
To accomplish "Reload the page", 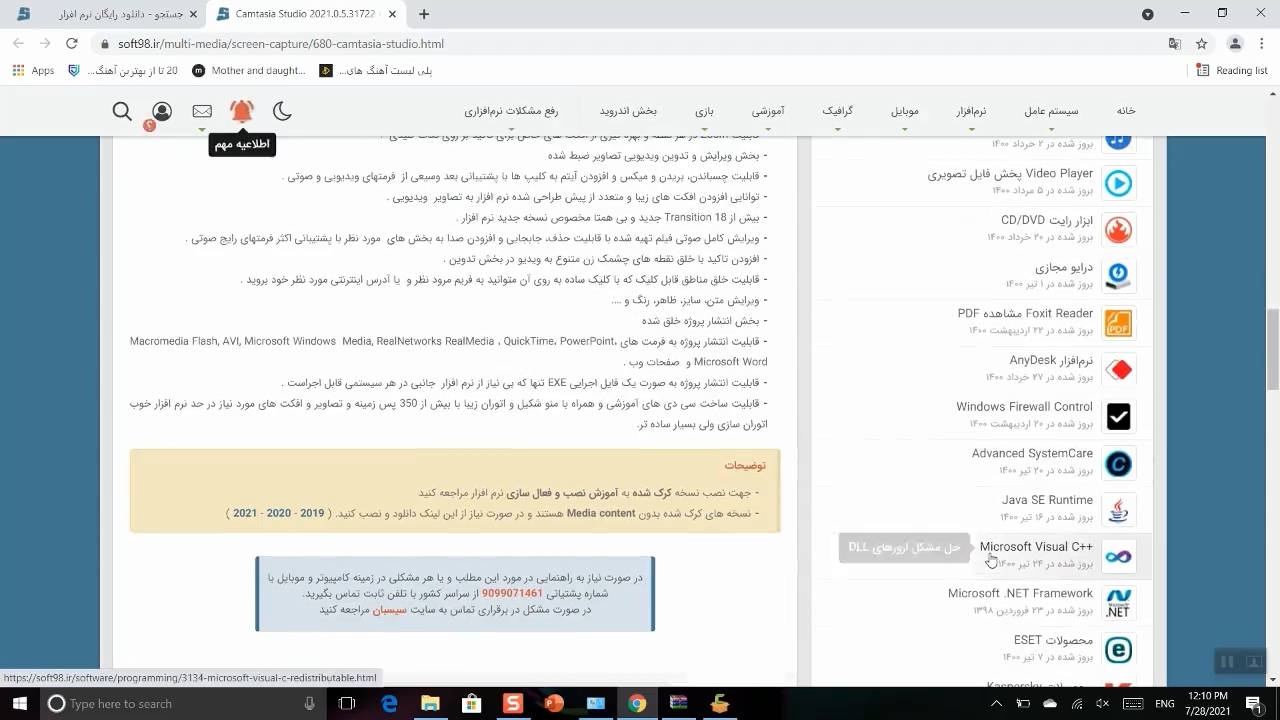I will (x=72, y=44).
